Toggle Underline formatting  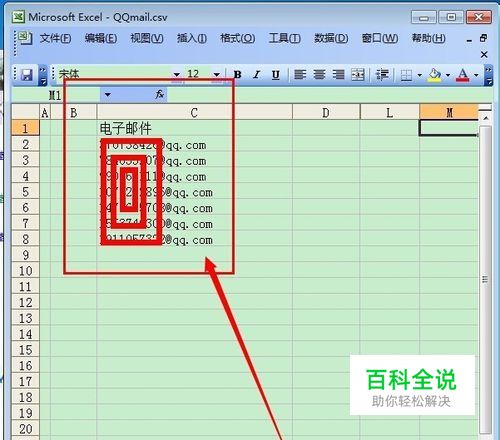pos(275,74)
